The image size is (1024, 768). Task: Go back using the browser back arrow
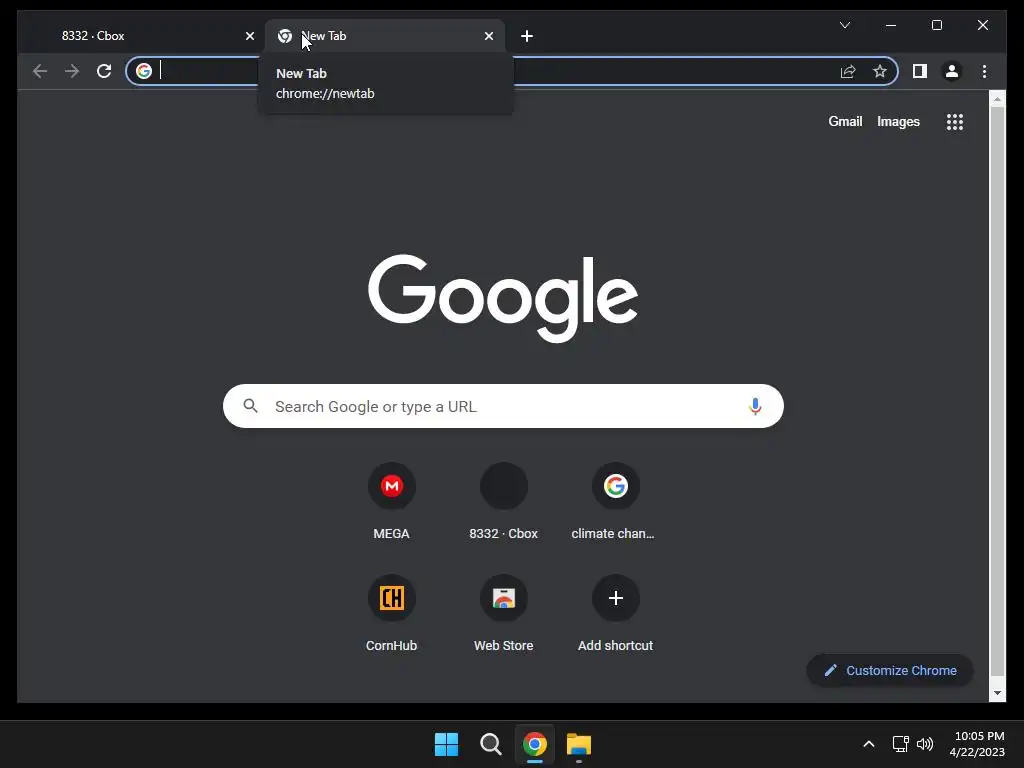tap(40, 71)
